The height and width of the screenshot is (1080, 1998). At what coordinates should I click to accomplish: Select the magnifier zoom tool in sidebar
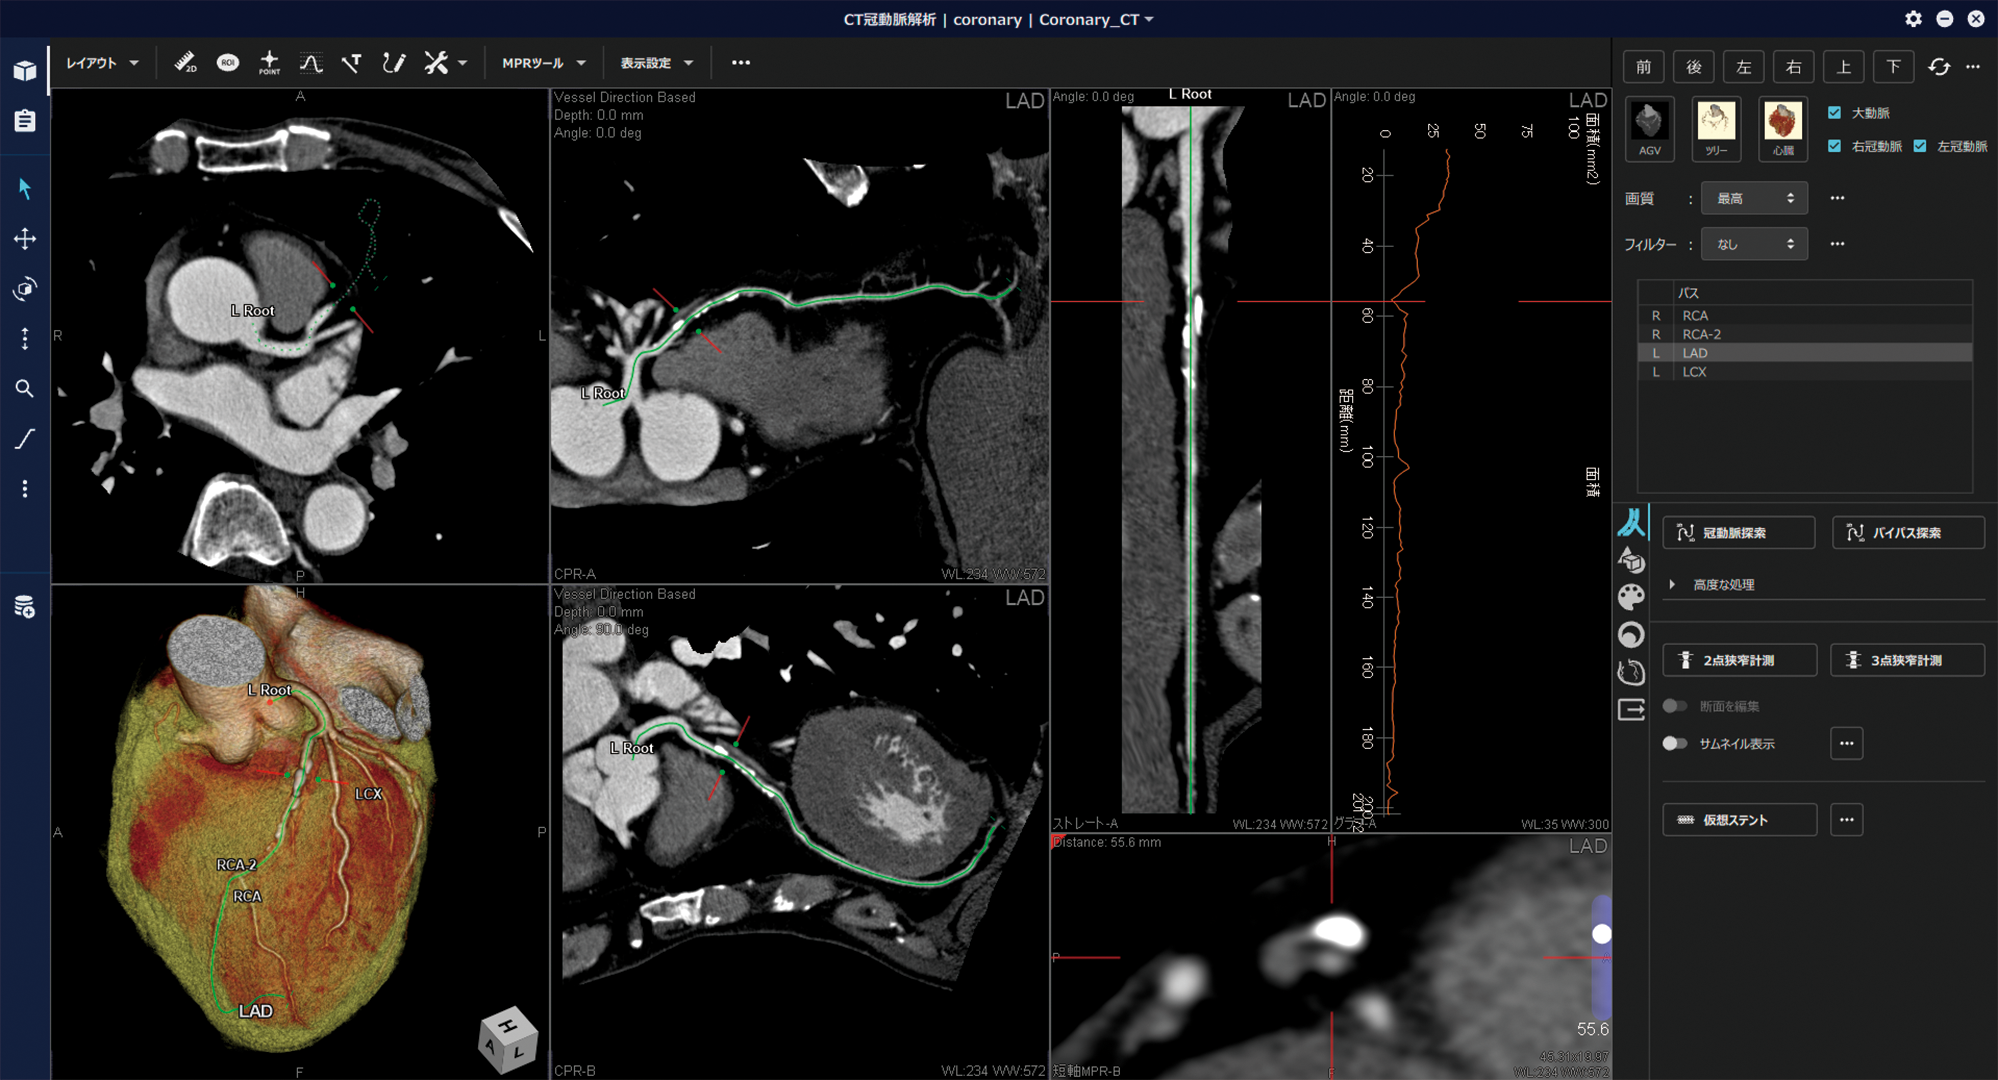25,389
